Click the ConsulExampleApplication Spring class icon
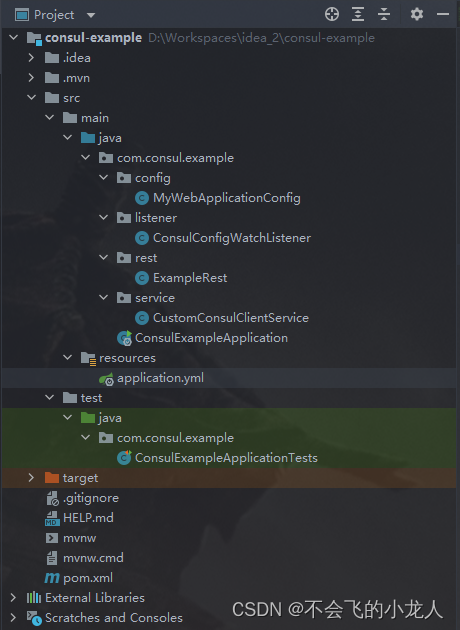The width and height of the screenshot is (460, 630). pyautogui.click(x=124, y=338)
